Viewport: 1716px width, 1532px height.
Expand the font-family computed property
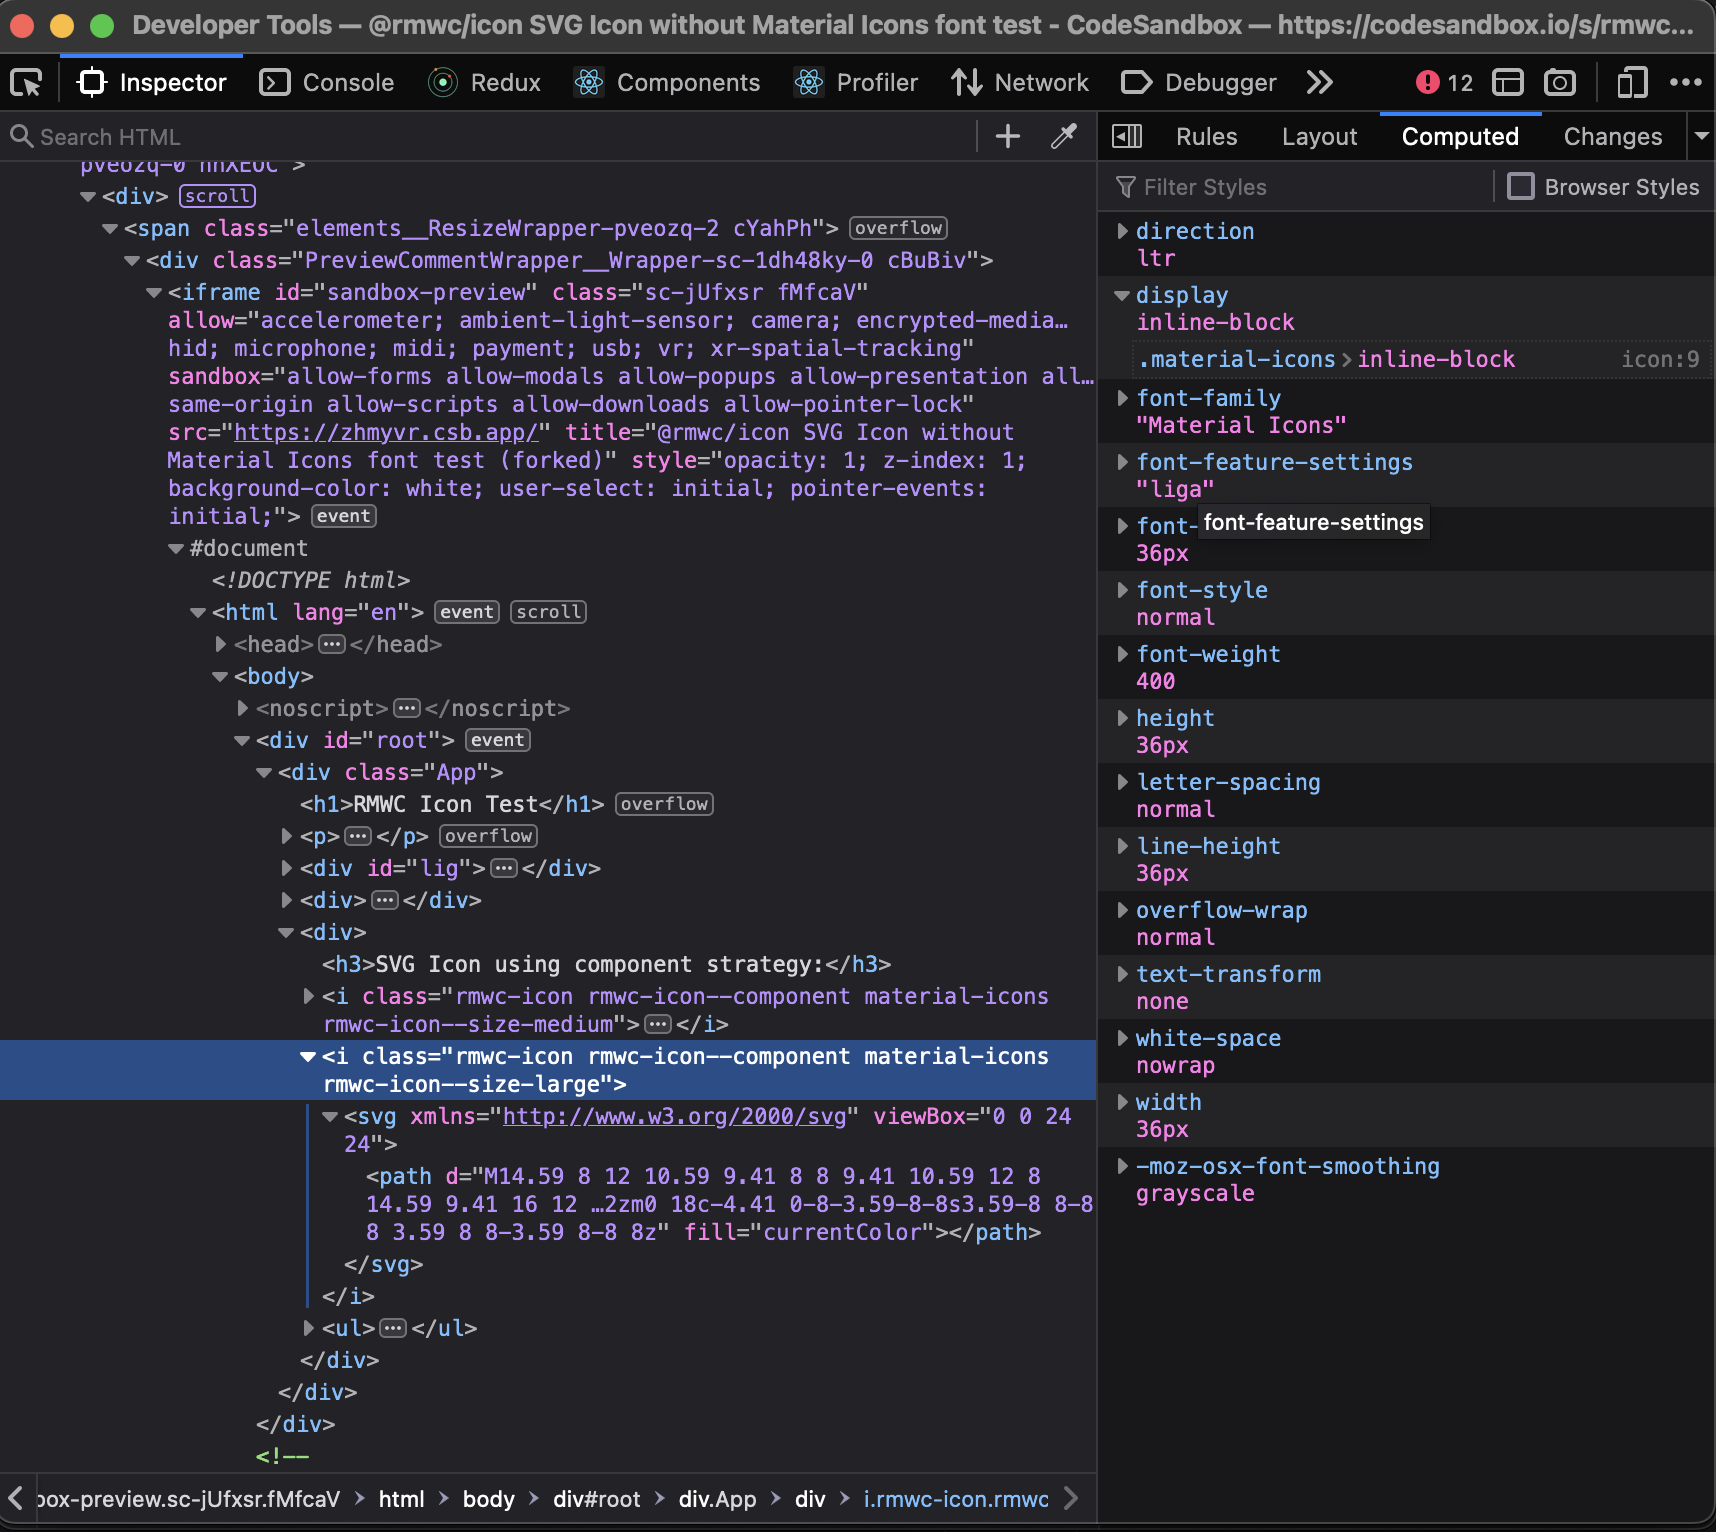coord(1122,398)
